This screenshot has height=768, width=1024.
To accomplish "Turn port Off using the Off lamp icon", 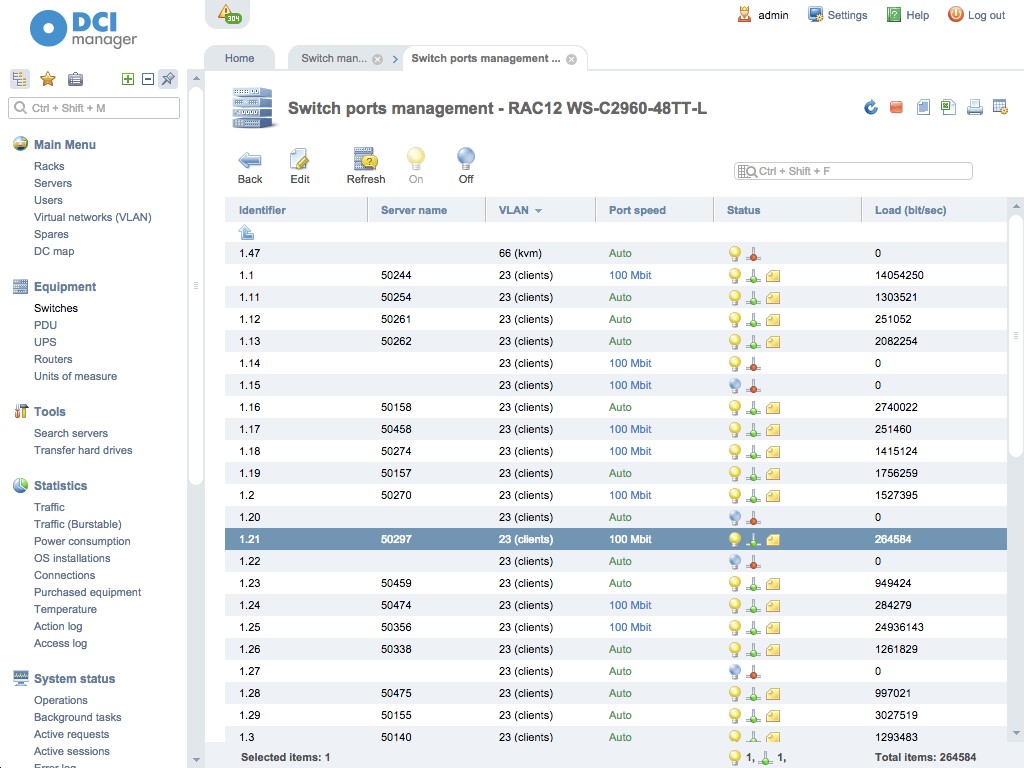I will (x=464, y=162).
